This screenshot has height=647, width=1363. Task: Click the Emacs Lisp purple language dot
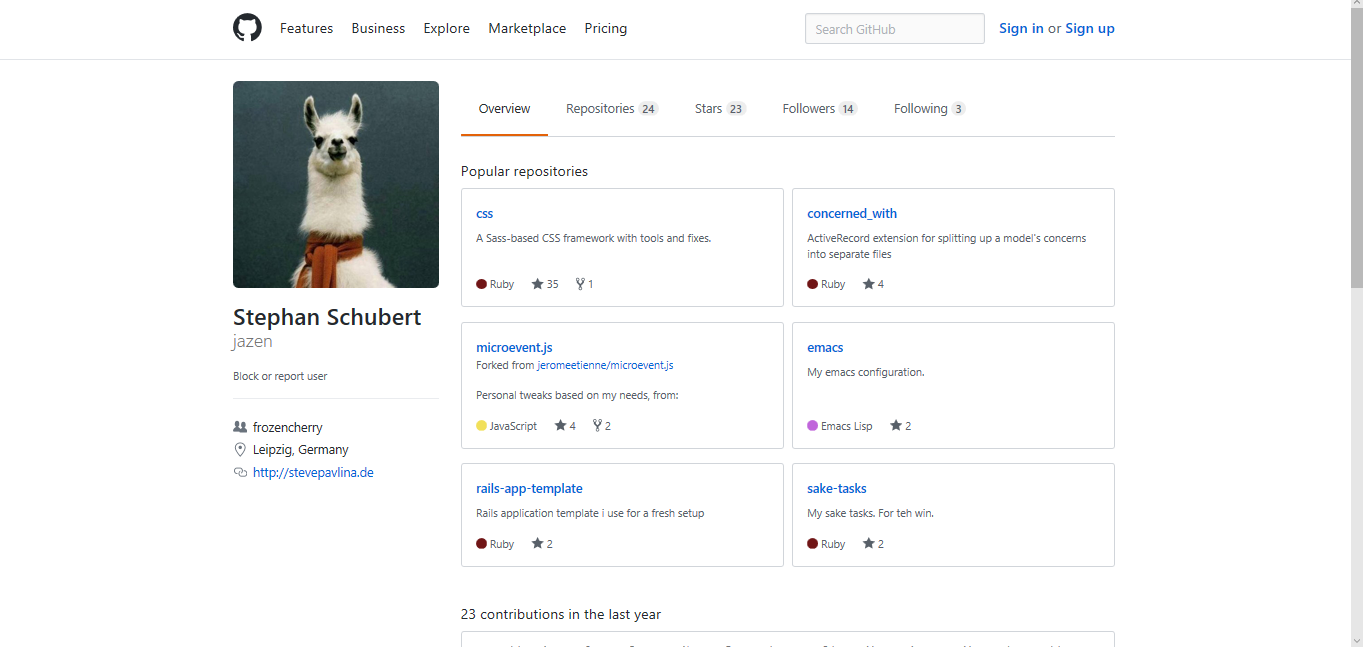[812, 426]
